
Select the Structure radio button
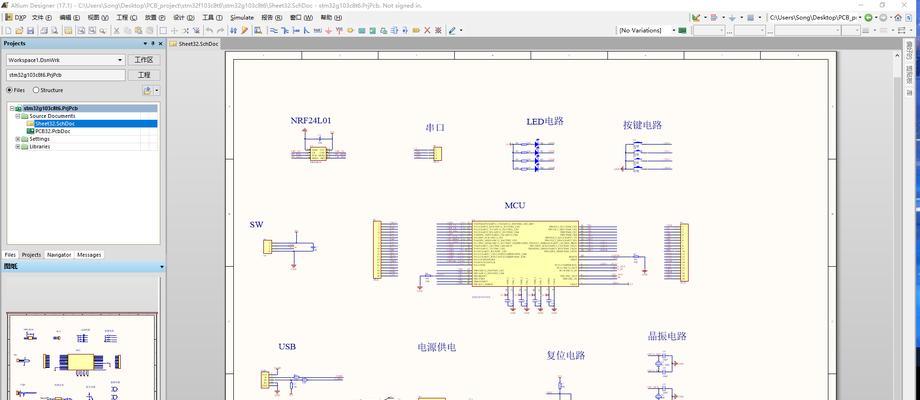36,90
